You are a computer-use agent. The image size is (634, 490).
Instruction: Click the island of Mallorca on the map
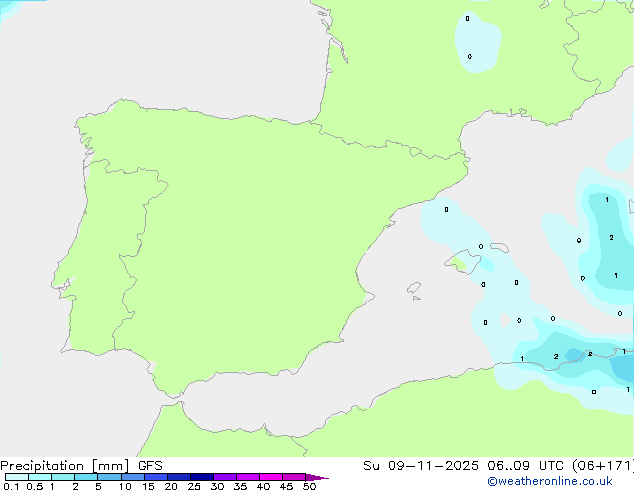click(463, 263)
